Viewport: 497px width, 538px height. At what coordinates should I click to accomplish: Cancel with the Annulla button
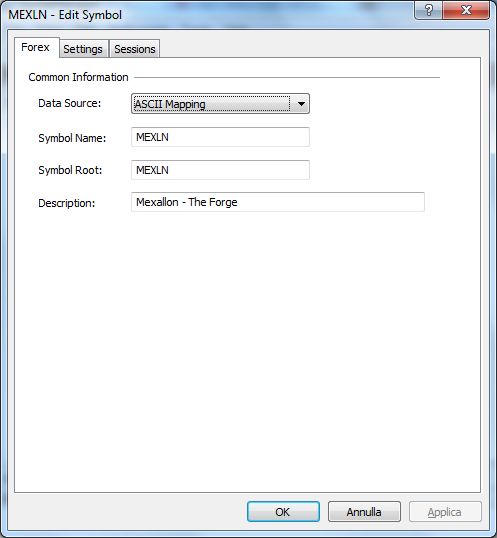click(364, 512)
